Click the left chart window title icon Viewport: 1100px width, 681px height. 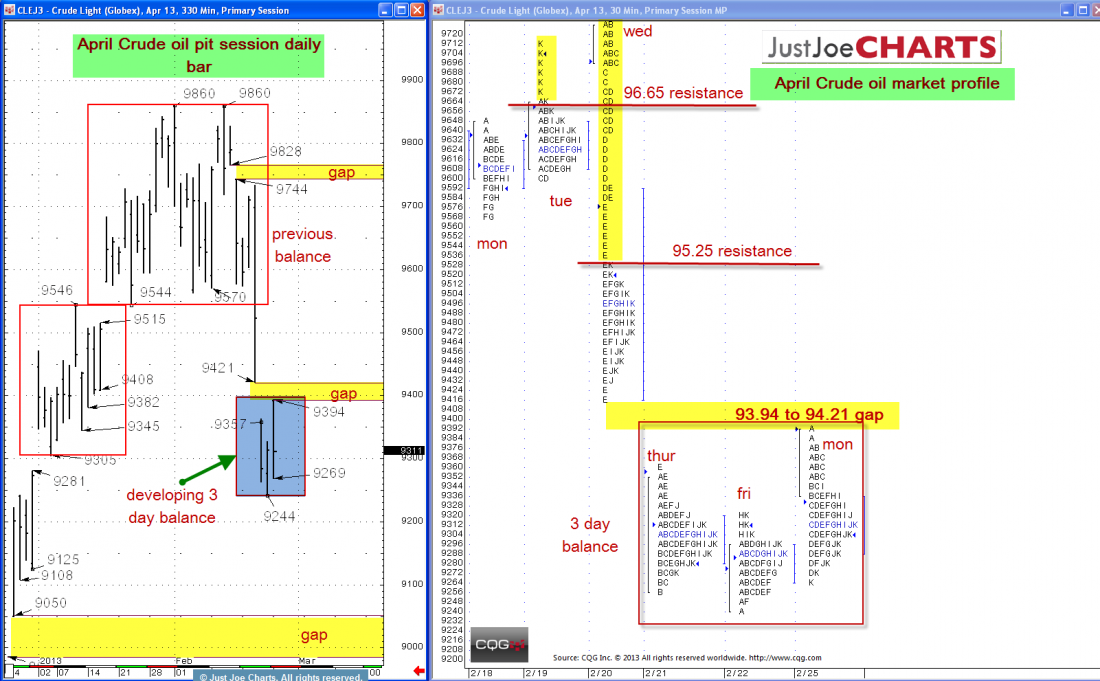10,10
